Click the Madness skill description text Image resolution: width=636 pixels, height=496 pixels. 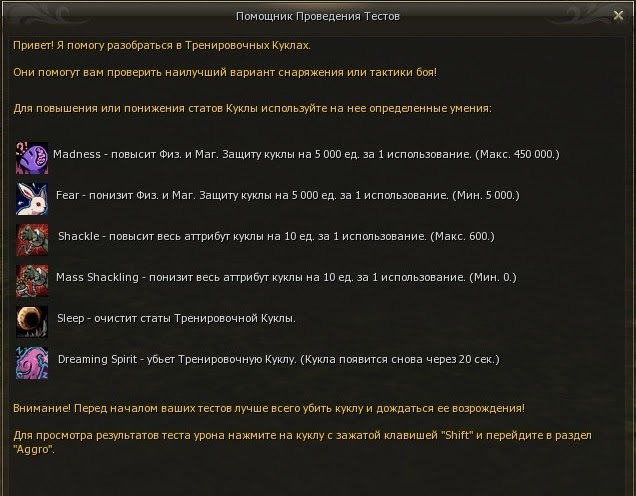coord(305,155)
